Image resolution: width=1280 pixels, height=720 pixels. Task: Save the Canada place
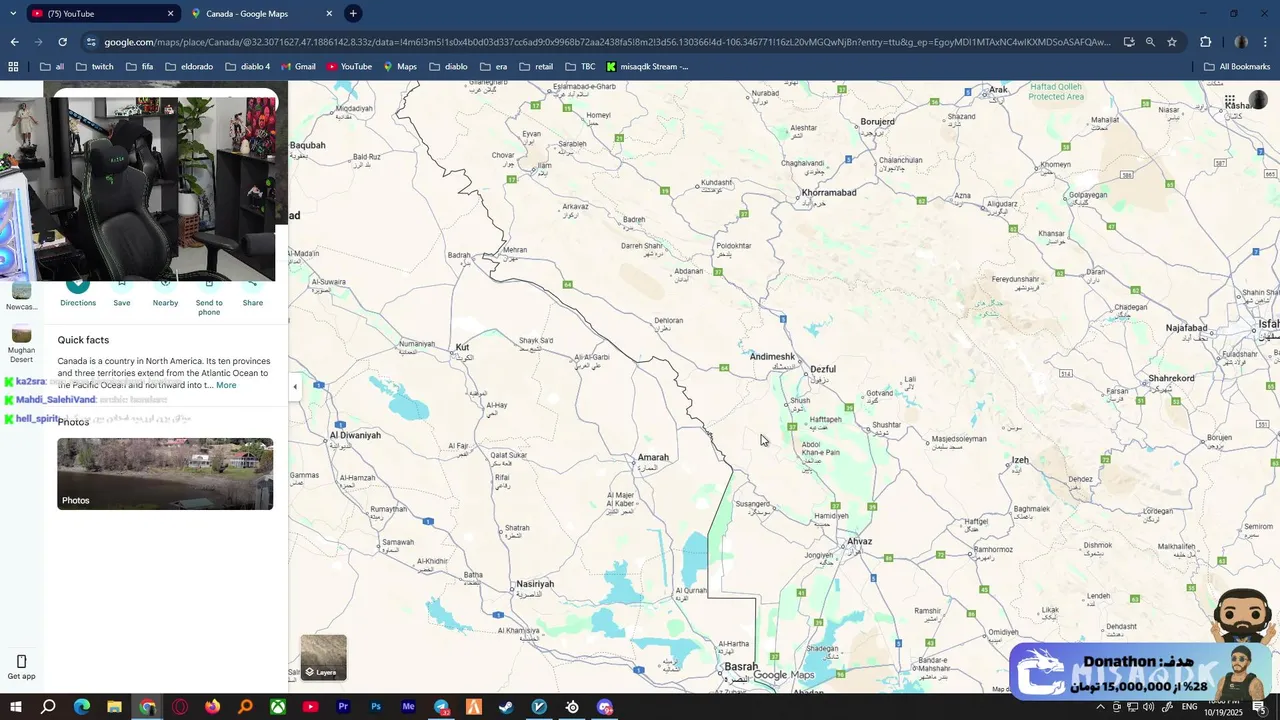(121, 292)
